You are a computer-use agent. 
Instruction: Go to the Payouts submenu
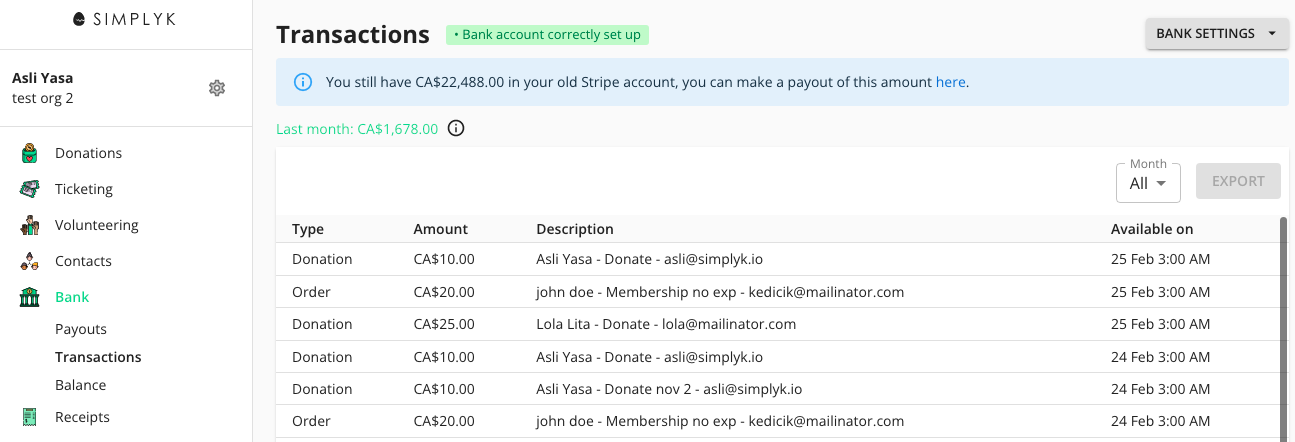81,329
